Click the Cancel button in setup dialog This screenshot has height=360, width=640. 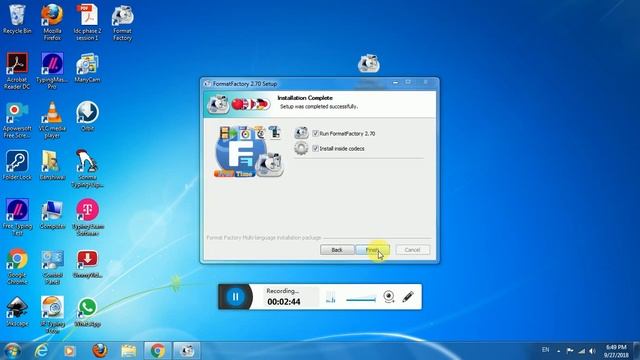click(x=412, y=250)
